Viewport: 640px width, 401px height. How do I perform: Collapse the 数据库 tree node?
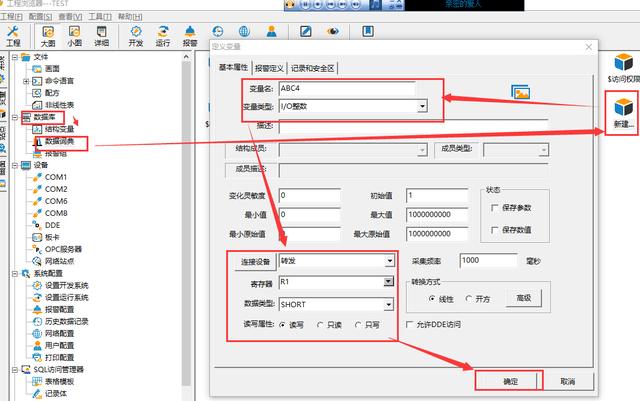point(15,117)
